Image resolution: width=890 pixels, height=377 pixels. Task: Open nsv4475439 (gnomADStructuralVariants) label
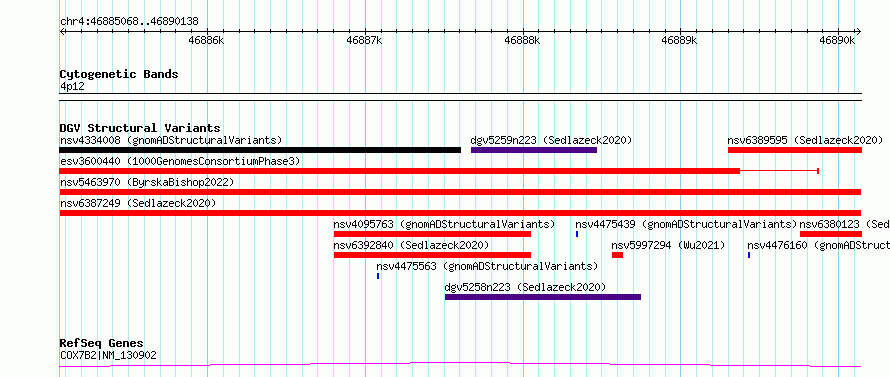[x=686, y=224]
